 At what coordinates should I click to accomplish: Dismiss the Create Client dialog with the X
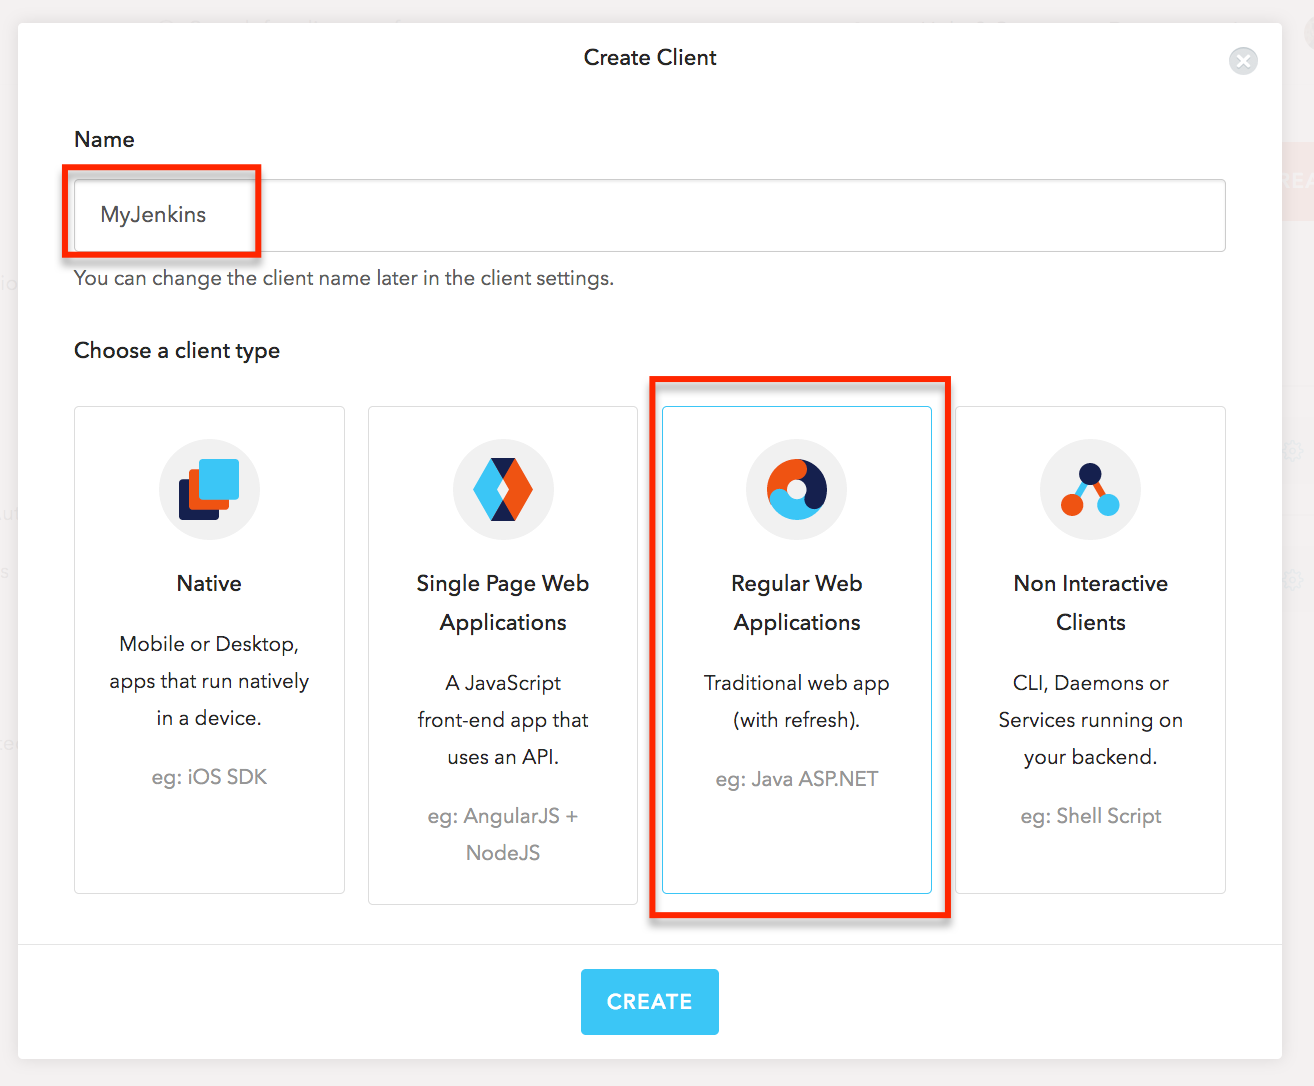click(x=1243, y=61)
